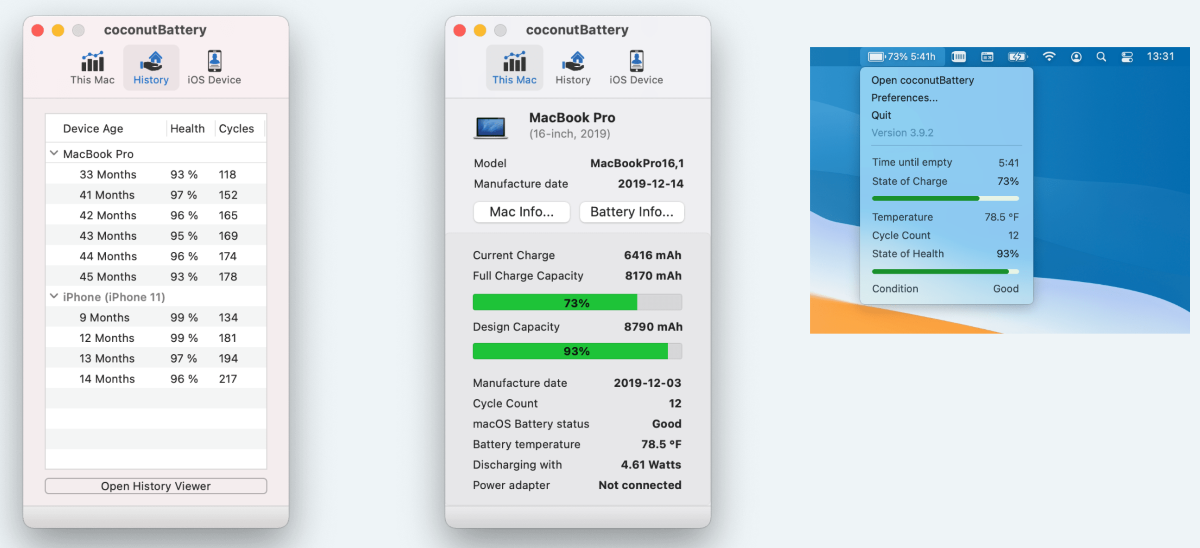Click the 93% design capacity bar
1200x548 pixels.
pos(577,351)
